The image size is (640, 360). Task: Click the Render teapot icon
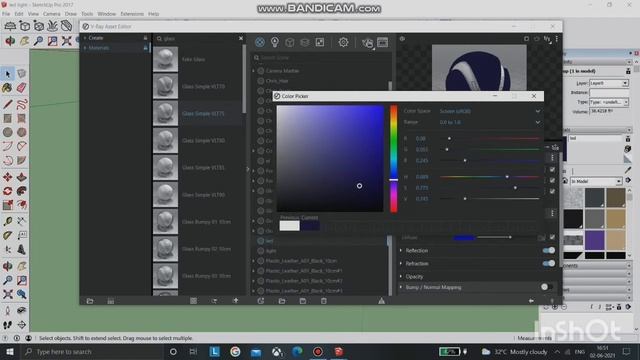click(367, 42)
